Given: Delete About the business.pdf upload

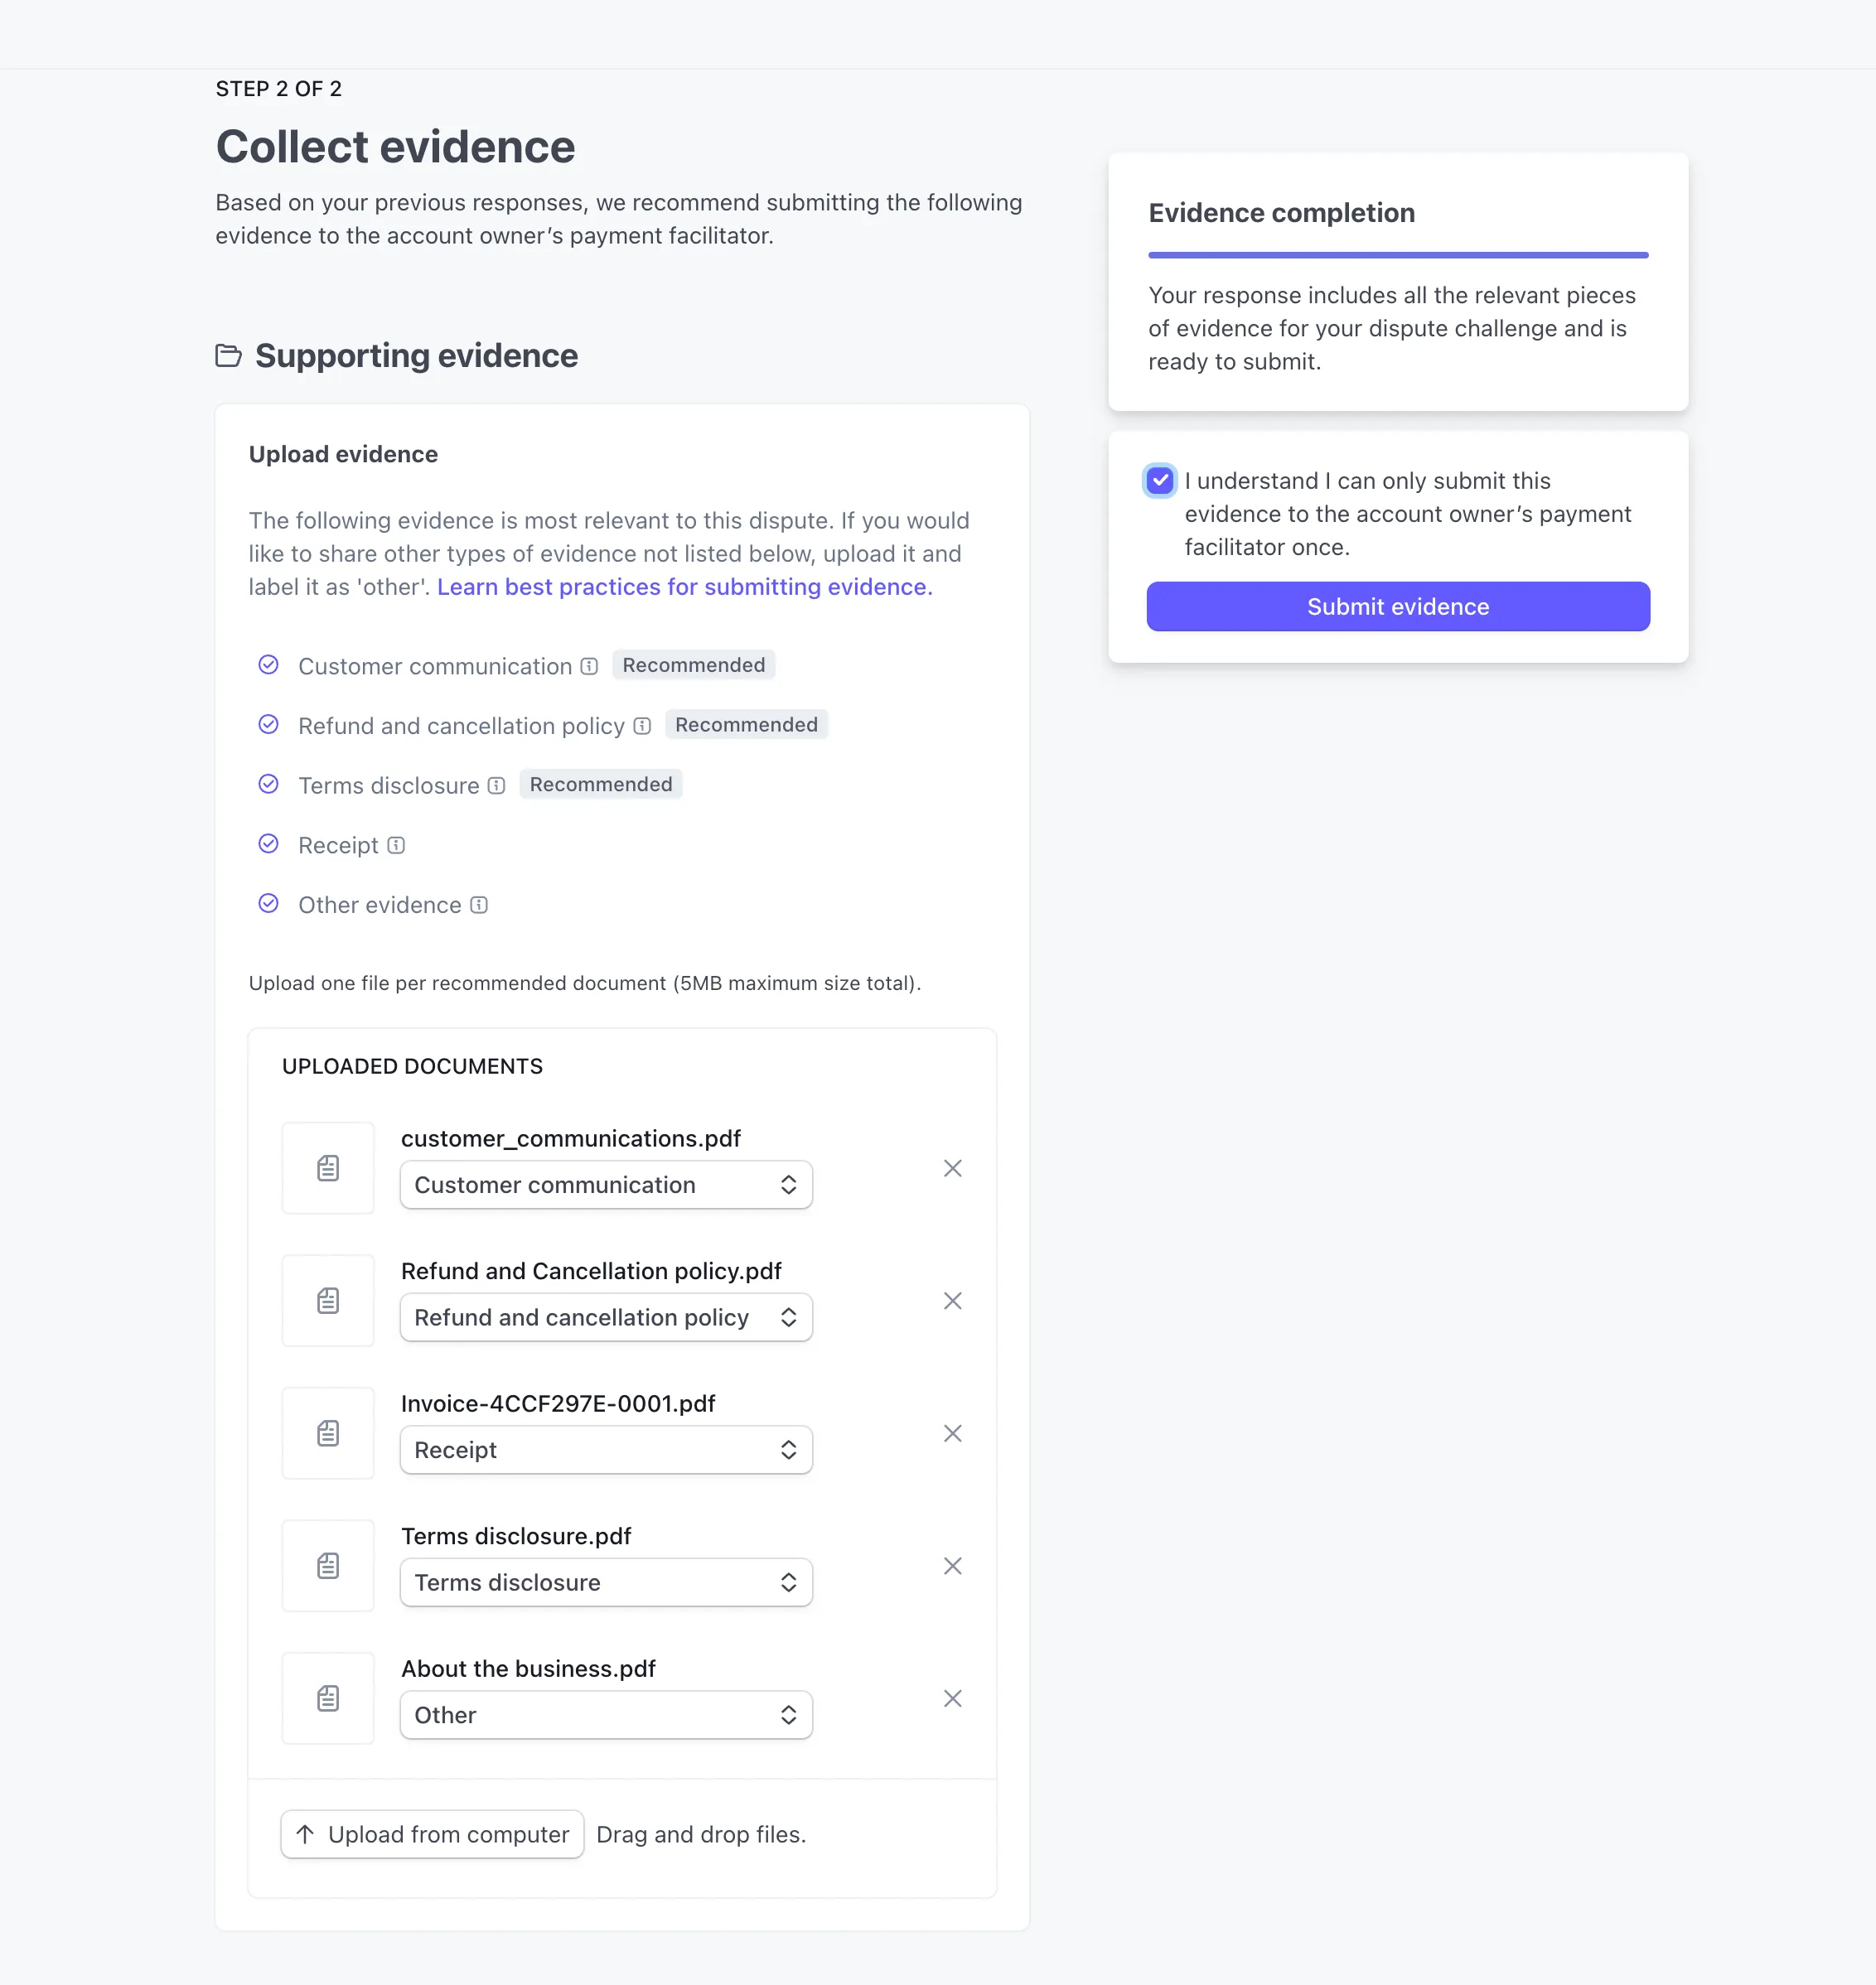Looking at the screenshot, I should pos(952,1698).
